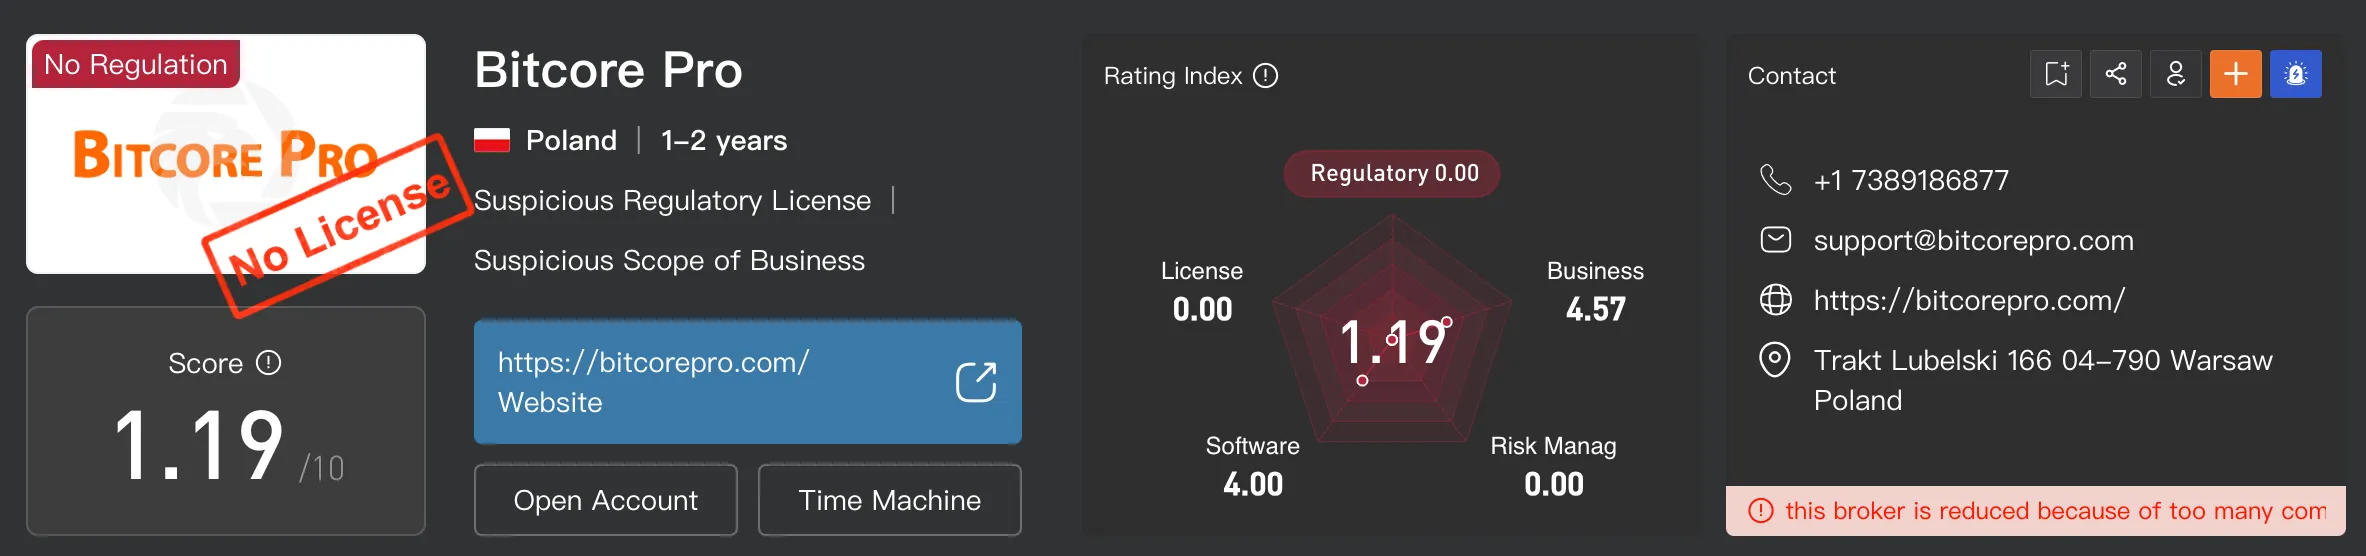Click the large 1.19 /10 score
This screenshot has width=2366, height=556.
click(x=229, y=446)
